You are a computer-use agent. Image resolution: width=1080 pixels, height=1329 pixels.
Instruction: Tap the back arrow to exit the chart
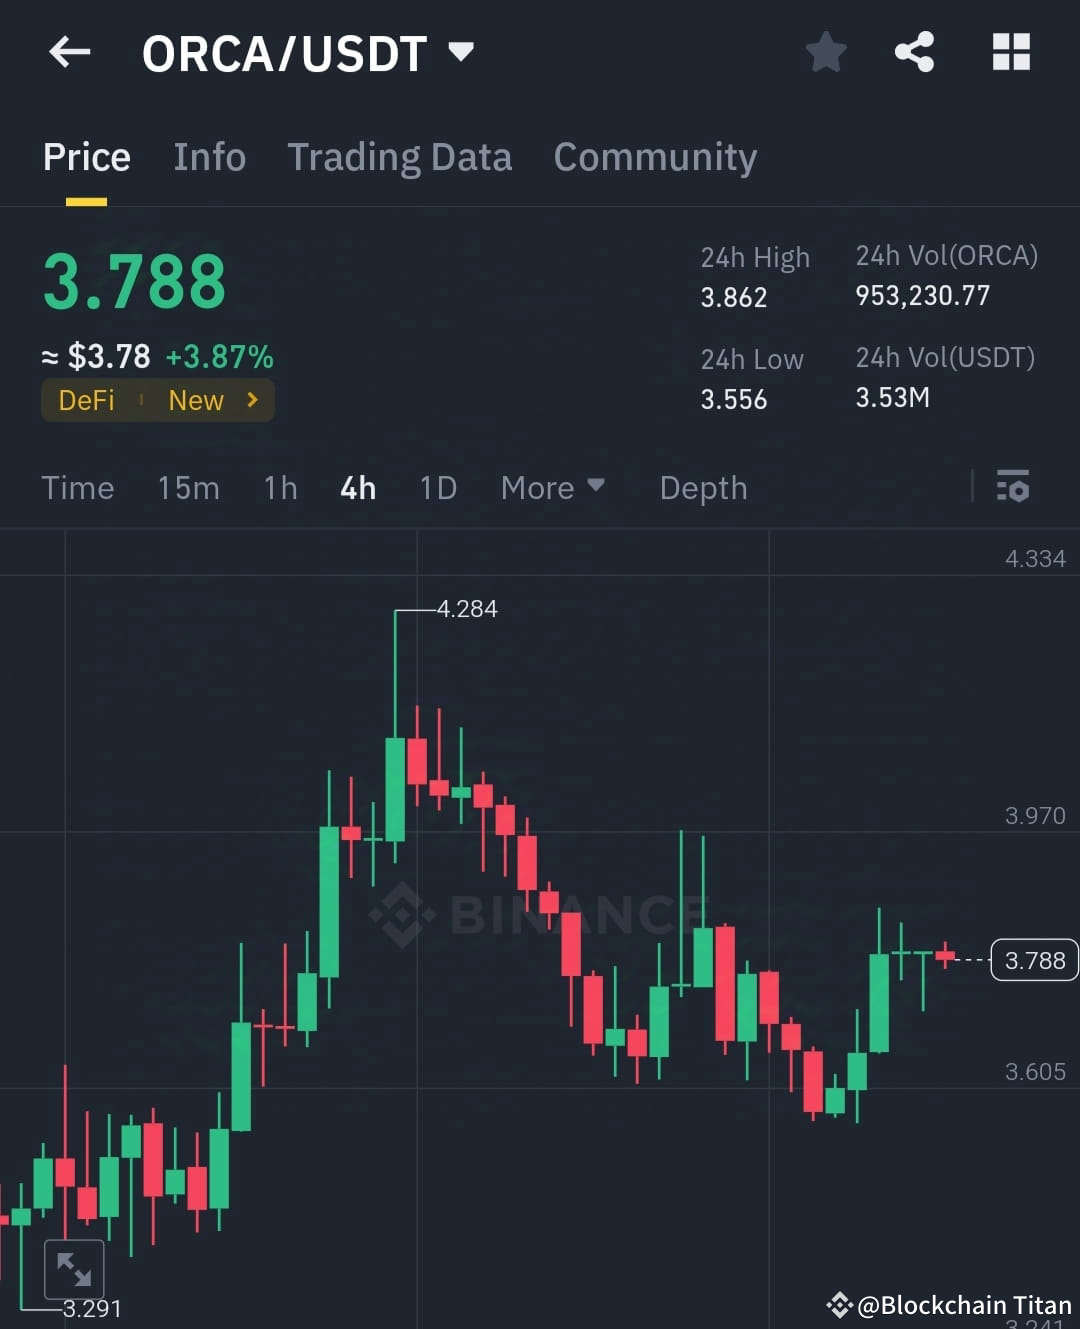click(68, 53)
